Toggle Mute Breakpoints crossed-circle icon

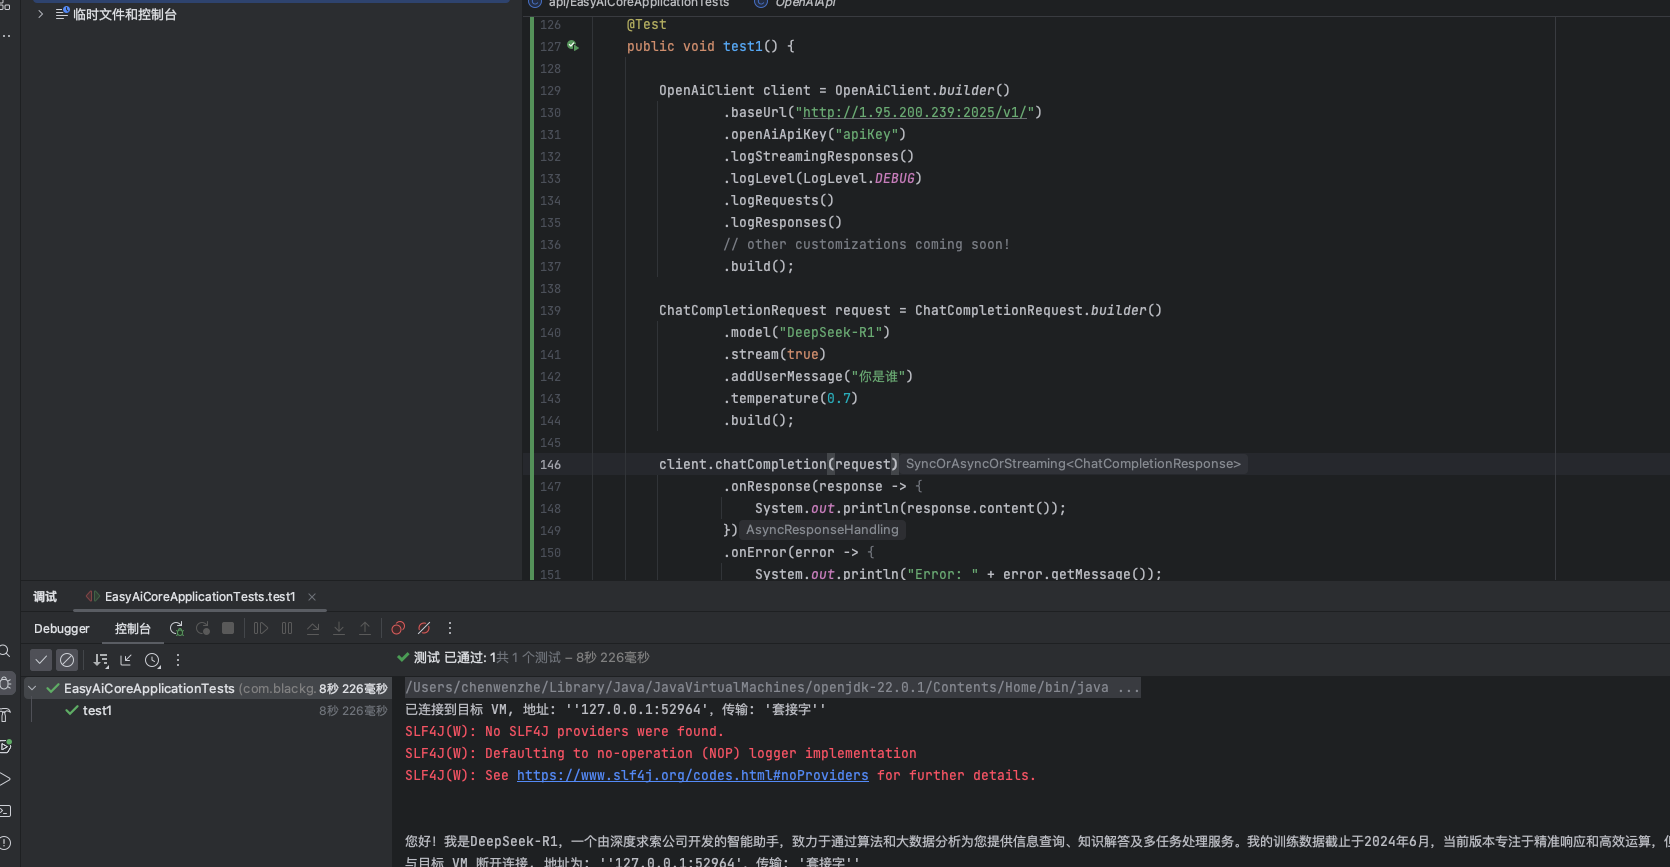(424, 628)
